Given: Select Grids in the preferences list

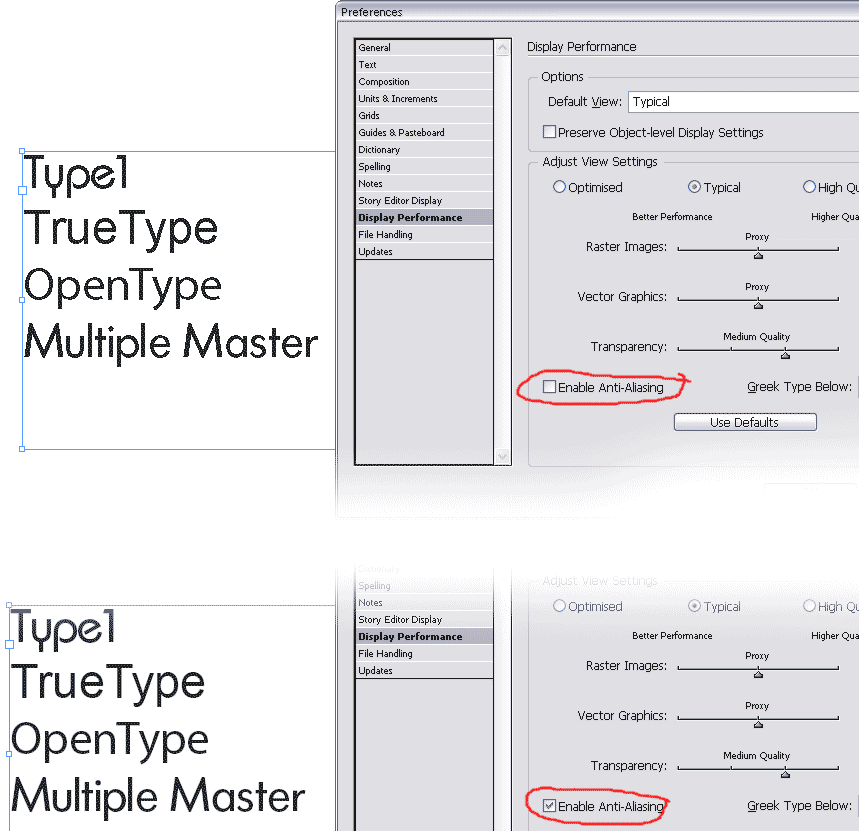Looking at the screenshot, I should point(425,116).
